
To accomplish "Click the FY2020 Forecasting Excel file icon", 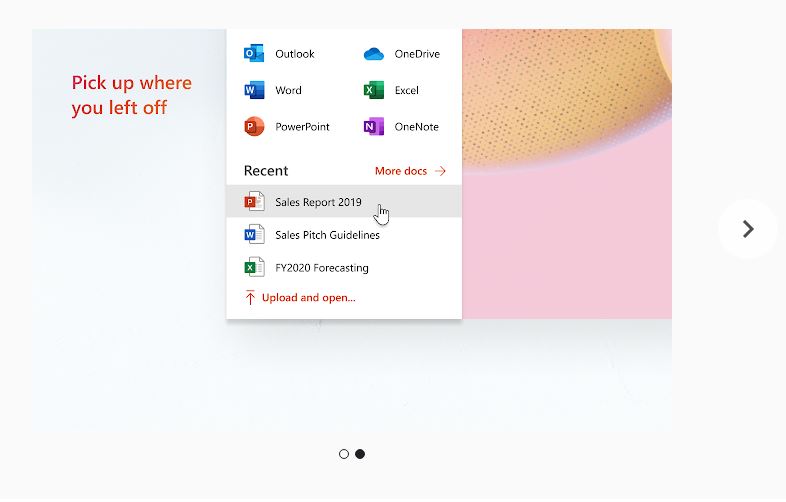I will tap(254, 267).
